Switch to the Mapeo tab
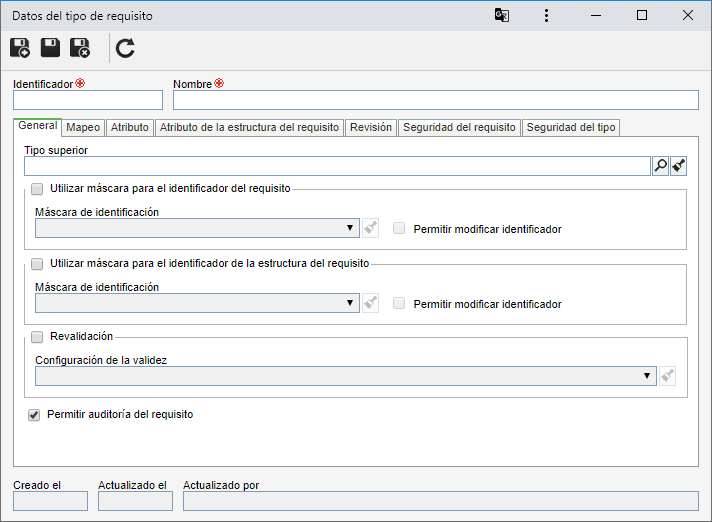 [x=83, y=128]
